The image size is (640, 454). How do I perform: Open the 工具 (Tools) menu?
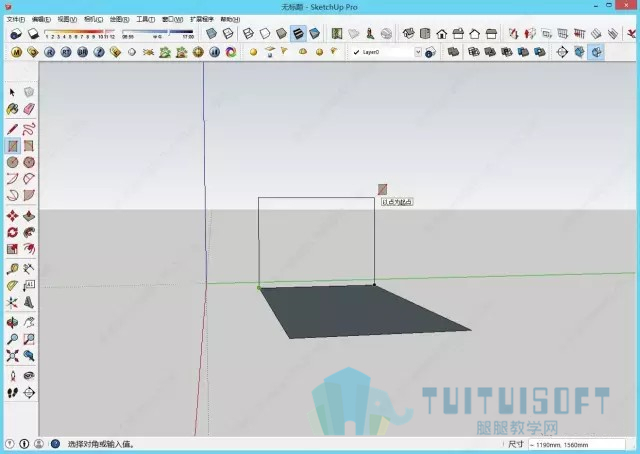pos(145,19)
